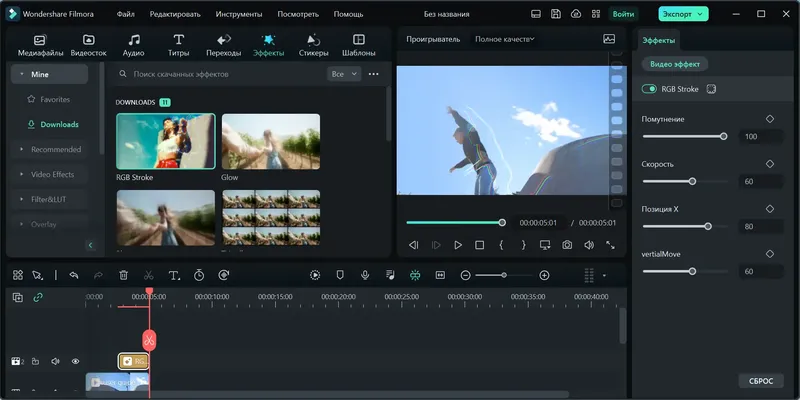
Task: Mute the effect track with the speaker icon
Action: (55, 361)
